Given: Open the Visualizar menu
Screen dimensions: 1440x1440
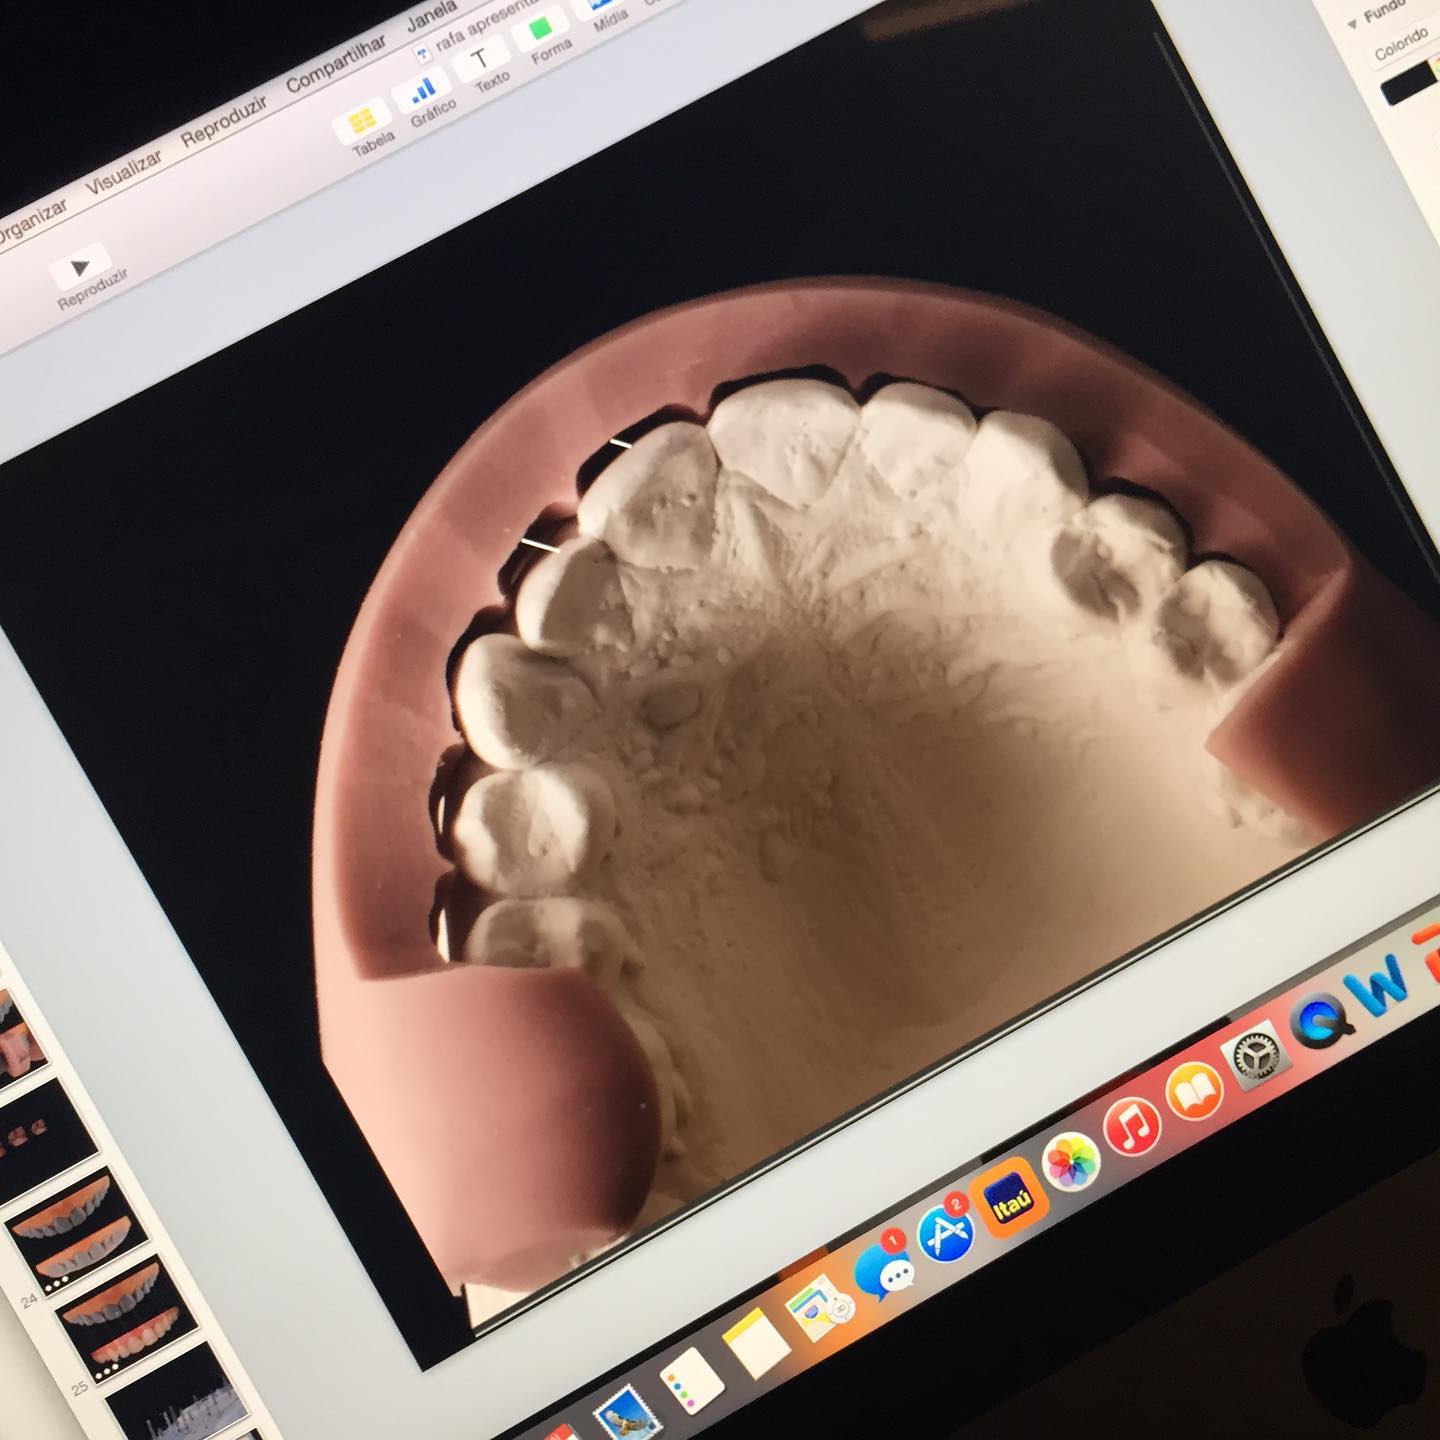Looking at the screenshot, I should point(123,174).
